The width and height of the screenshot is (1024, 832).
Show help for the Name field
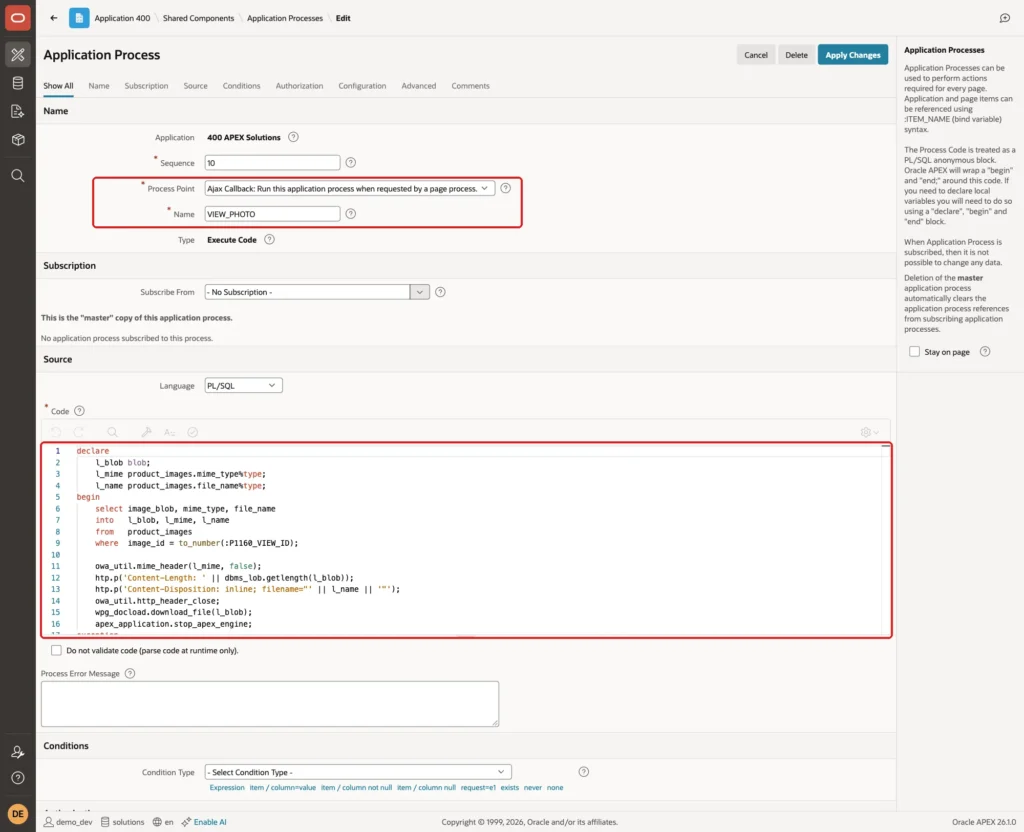pyautogui.click(x=351, y=214)
